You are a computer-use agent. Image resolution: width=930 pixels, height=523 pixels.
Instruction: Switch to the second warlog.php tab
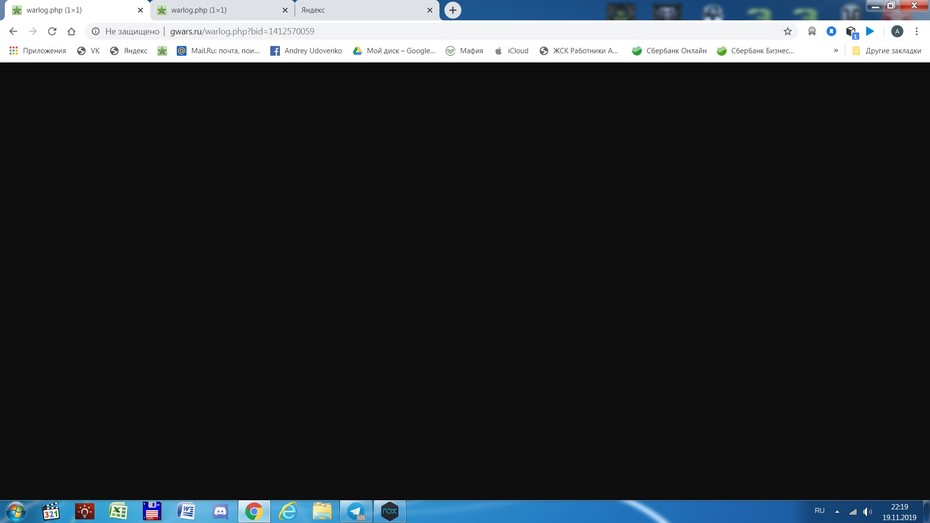(221, 10)
